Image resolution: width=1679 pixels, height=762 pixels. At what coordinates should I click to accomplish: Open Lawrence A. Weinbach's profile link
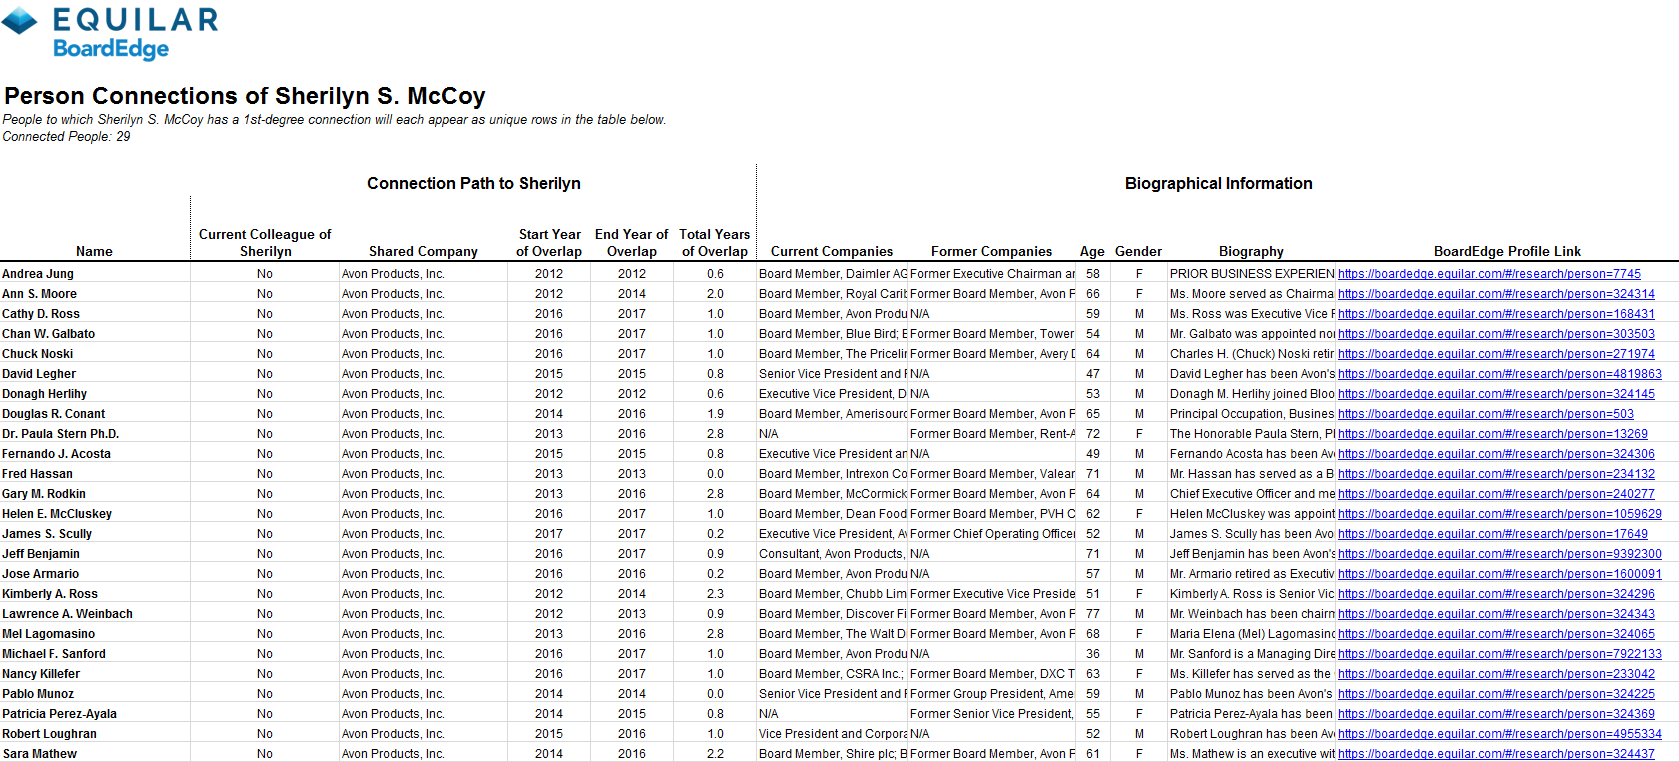(x=1496, y=614)
